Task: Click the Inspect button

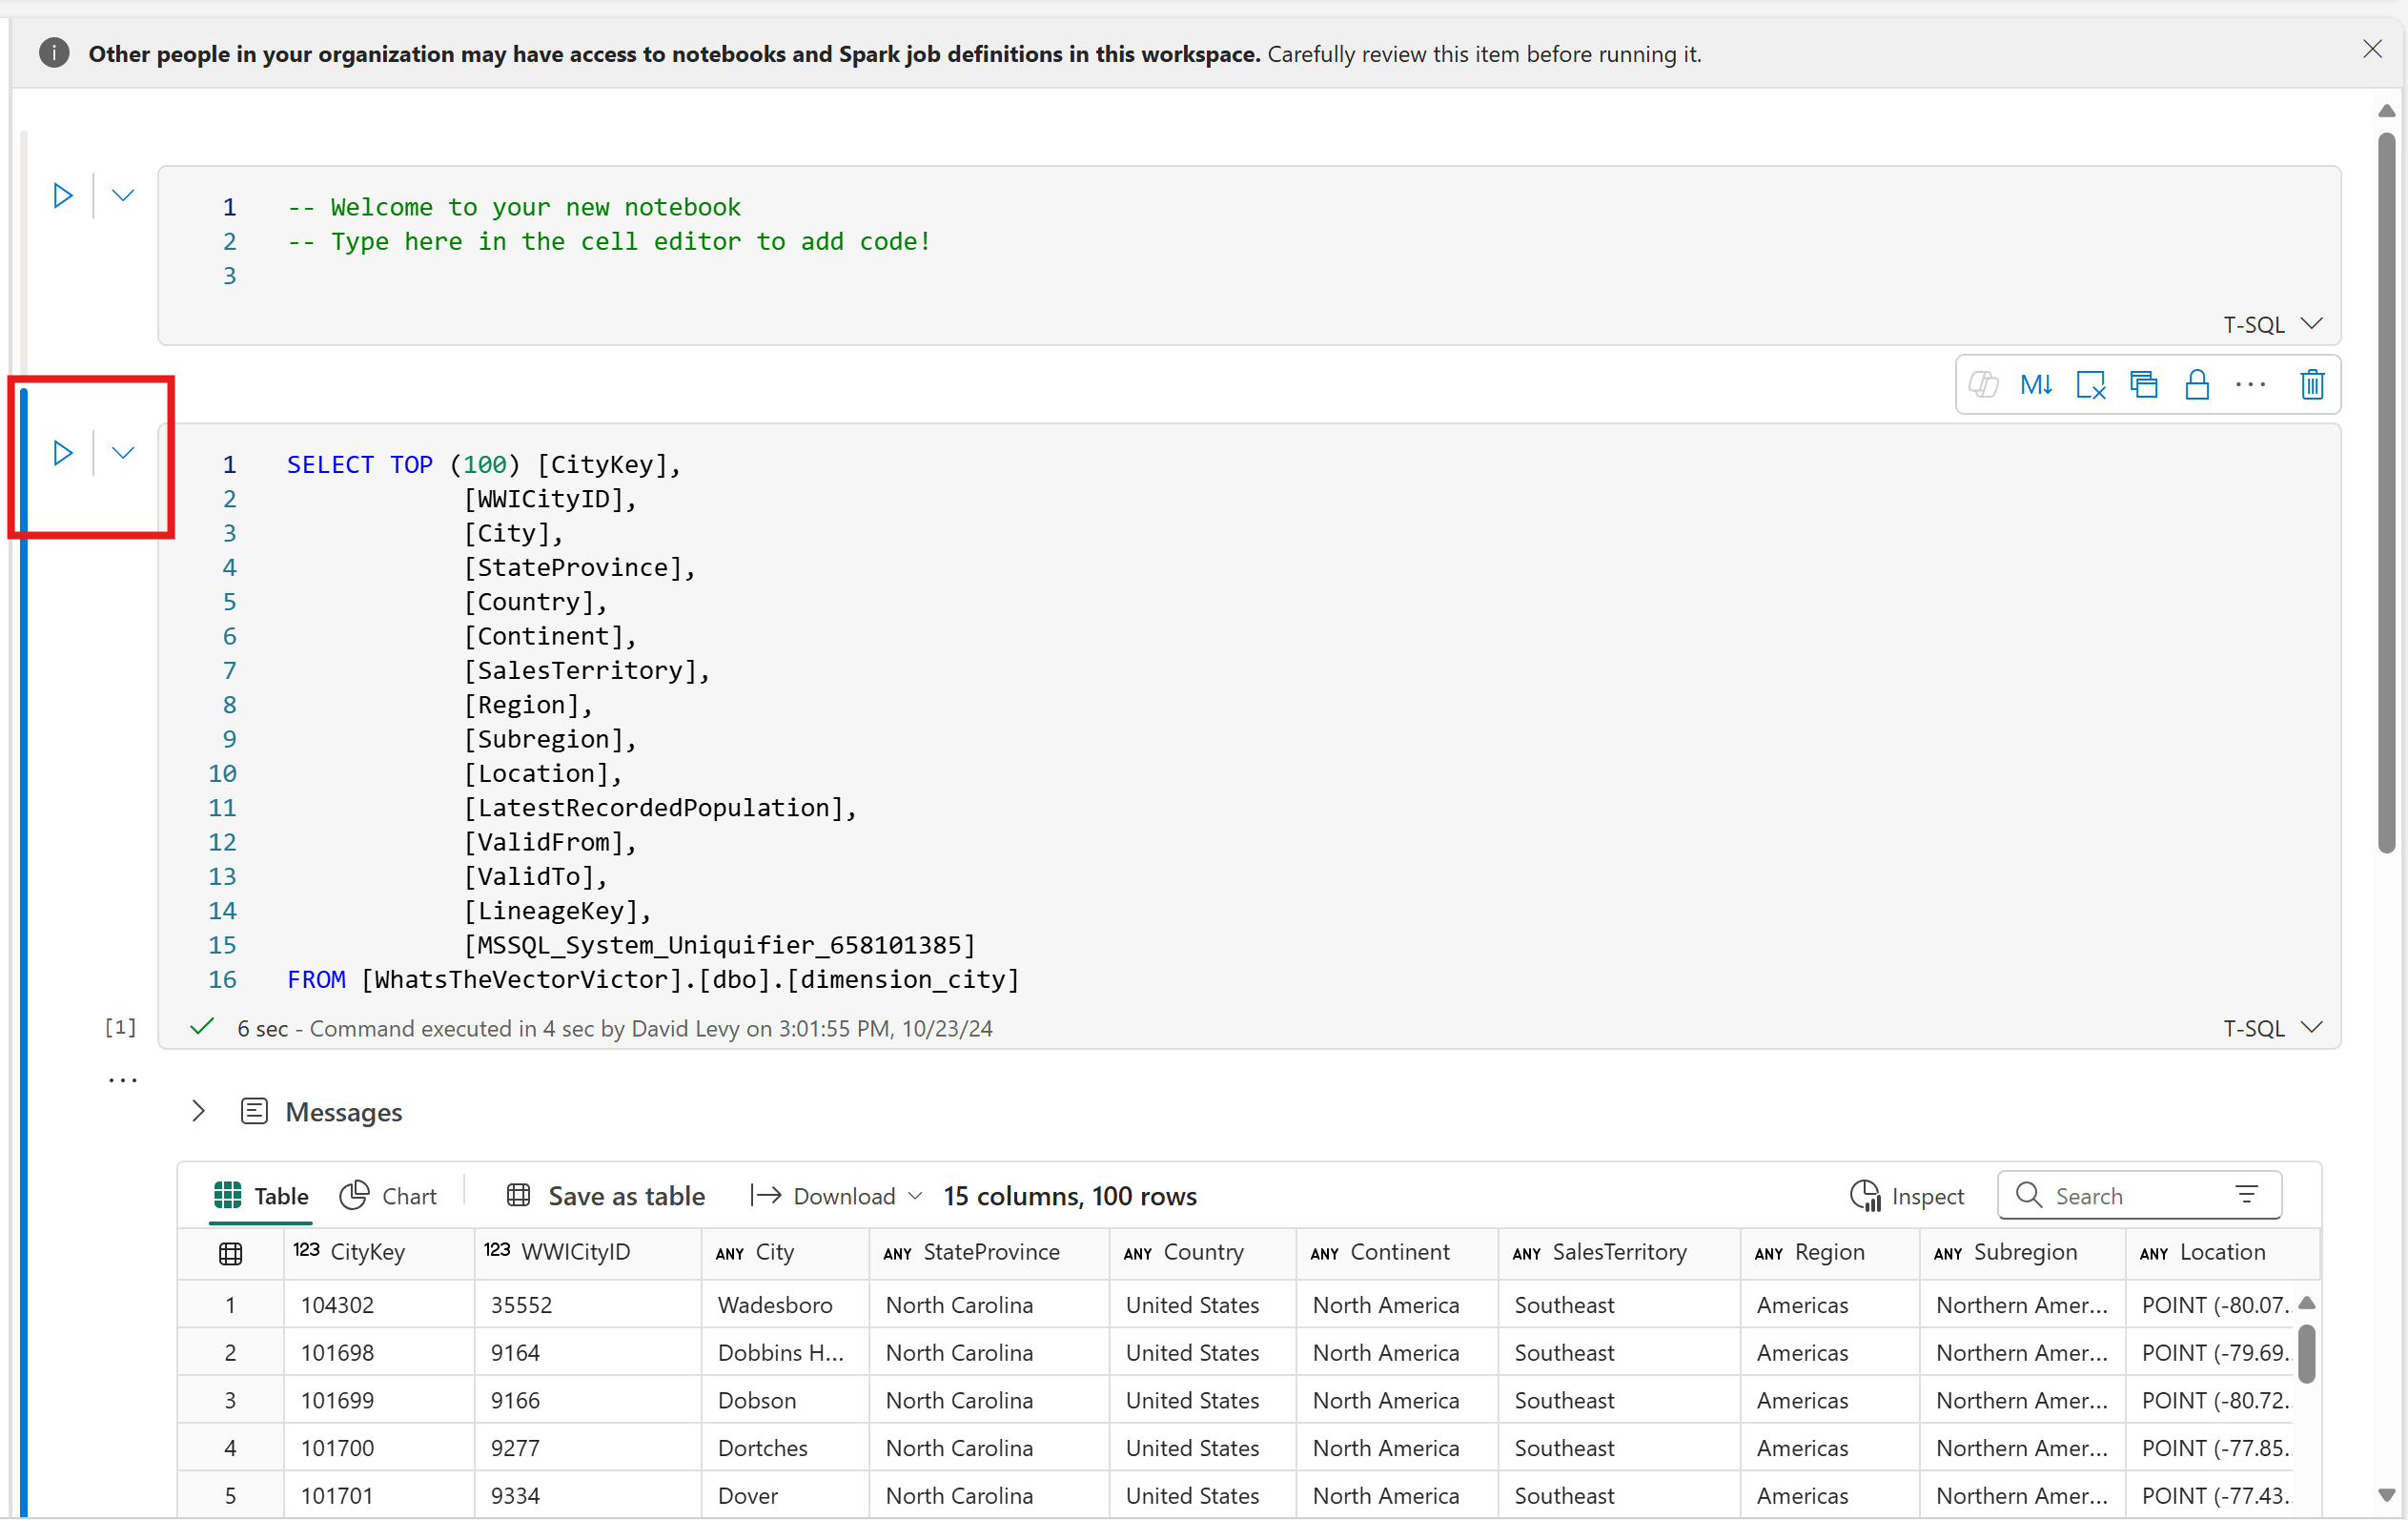Action: pyautogui.click(x=1908, y=1196)
